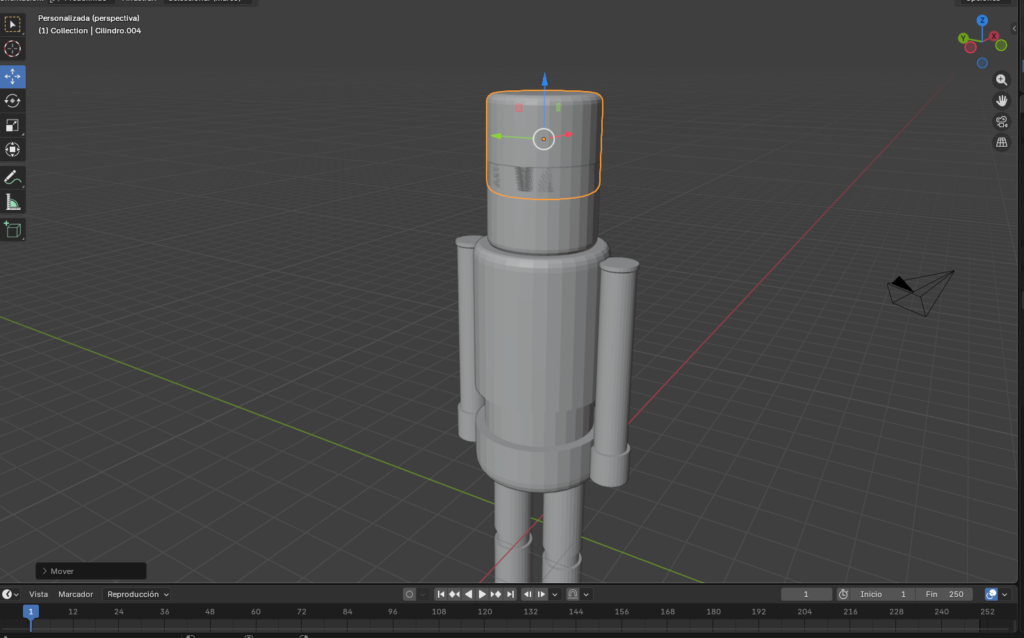Click the current frame number slider
This screenshot has height=638, width=1024.
[x=806, y=593]
